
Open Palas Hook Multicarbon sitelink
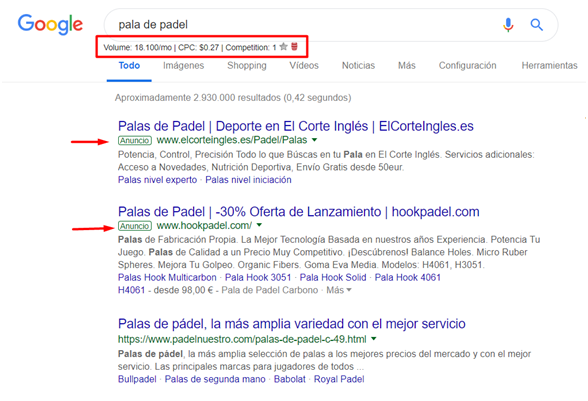[167, 277]
